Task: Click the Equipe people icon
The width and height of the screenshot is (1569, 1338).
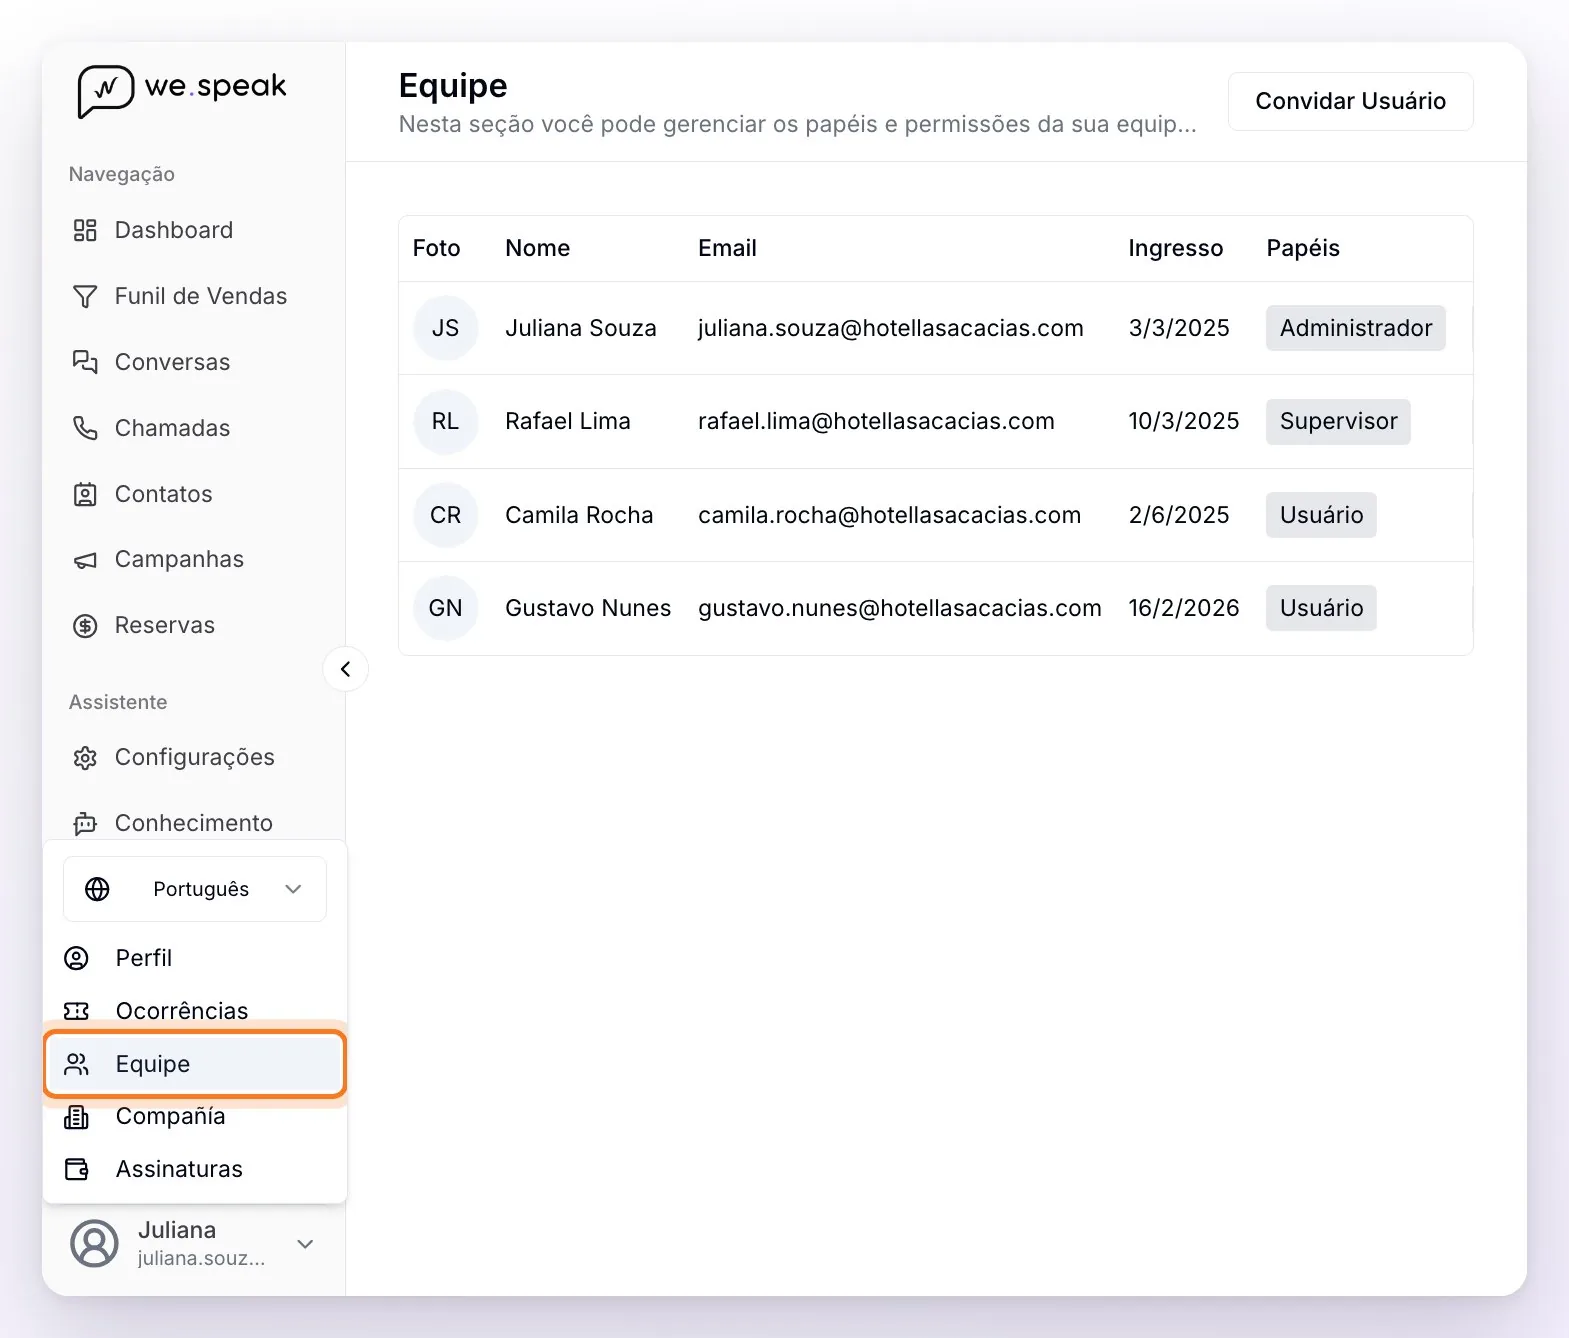Action: 76,1064
